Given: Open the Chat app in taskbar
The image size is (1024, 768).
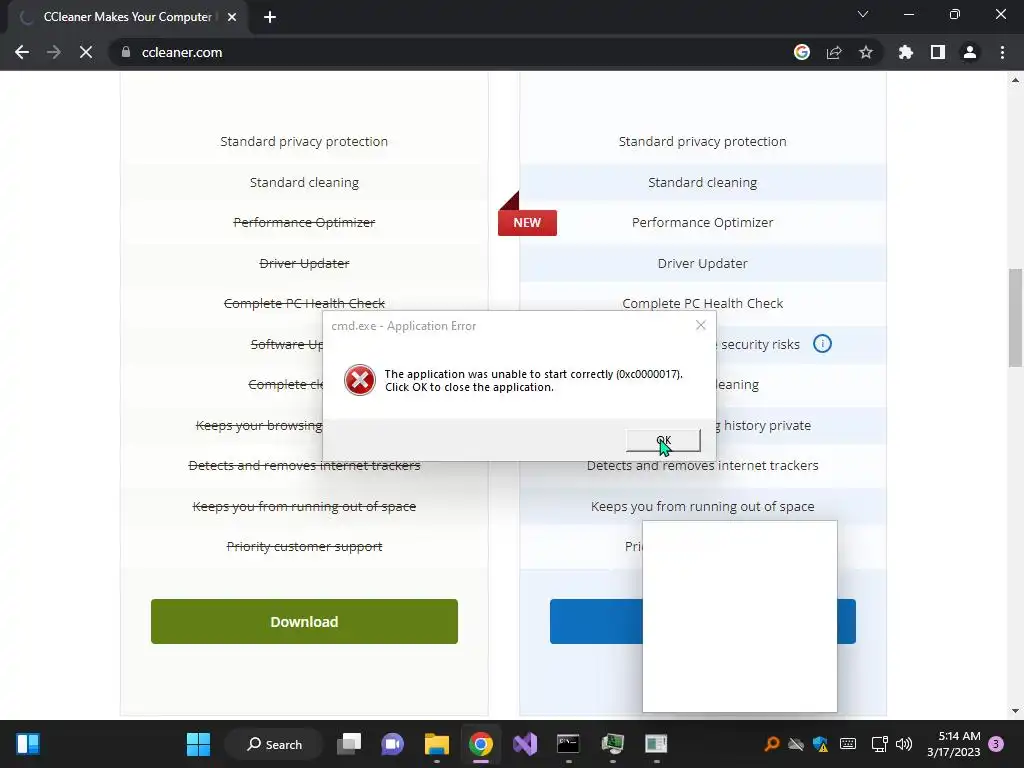Looking at the screenshot, I should point(392,744).
